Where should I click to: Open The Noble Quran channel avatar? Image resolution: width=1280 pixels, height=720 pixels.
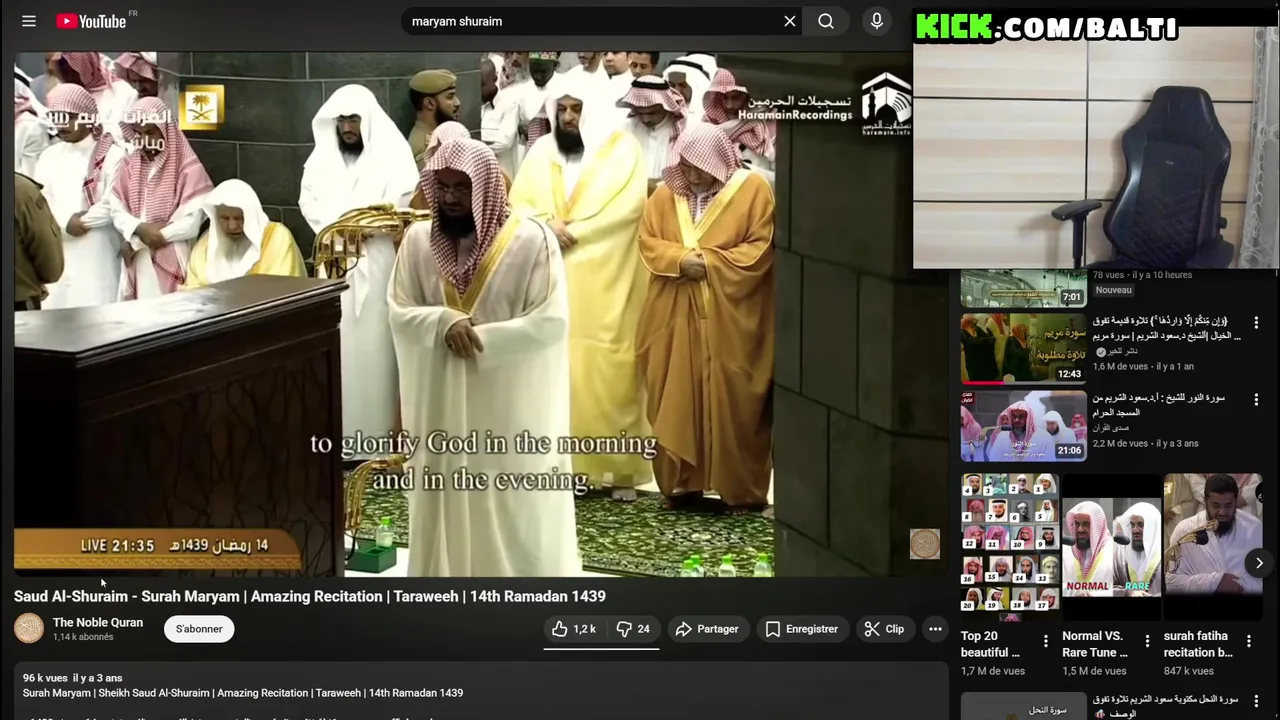[x=29, y=628]
